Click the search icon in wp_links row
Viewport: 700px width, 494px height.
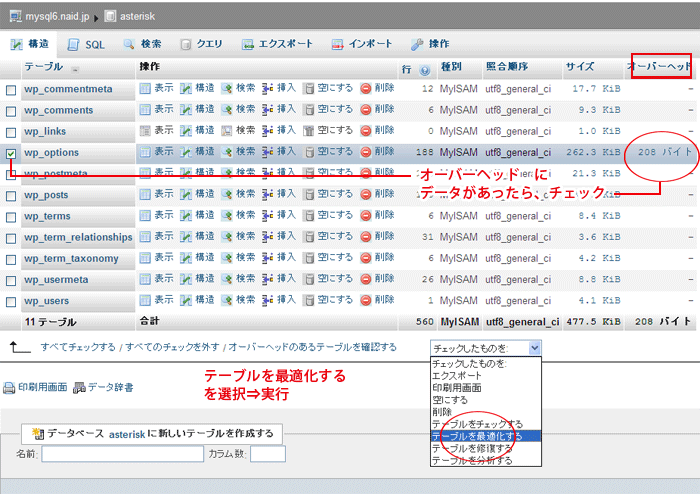click(x=227, y=131)
